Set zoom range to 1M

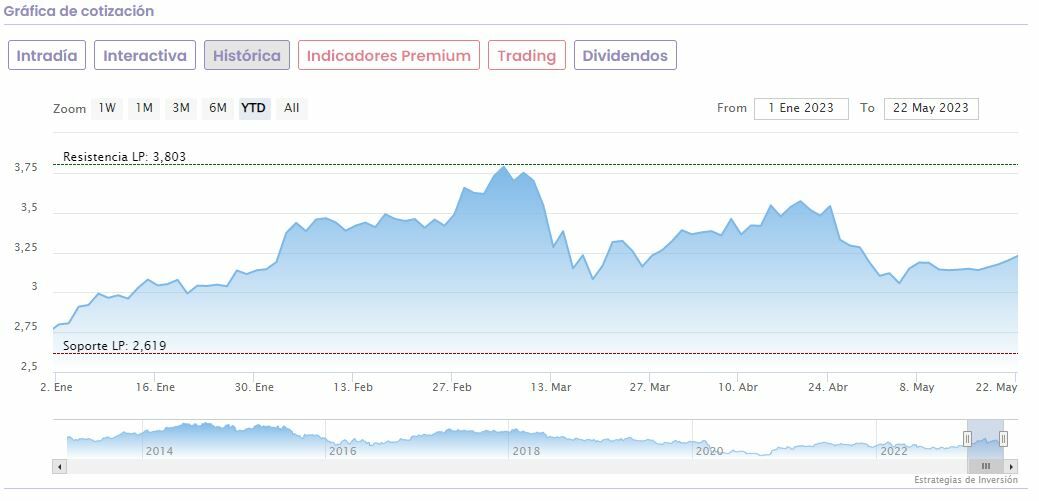coord(144,108)
